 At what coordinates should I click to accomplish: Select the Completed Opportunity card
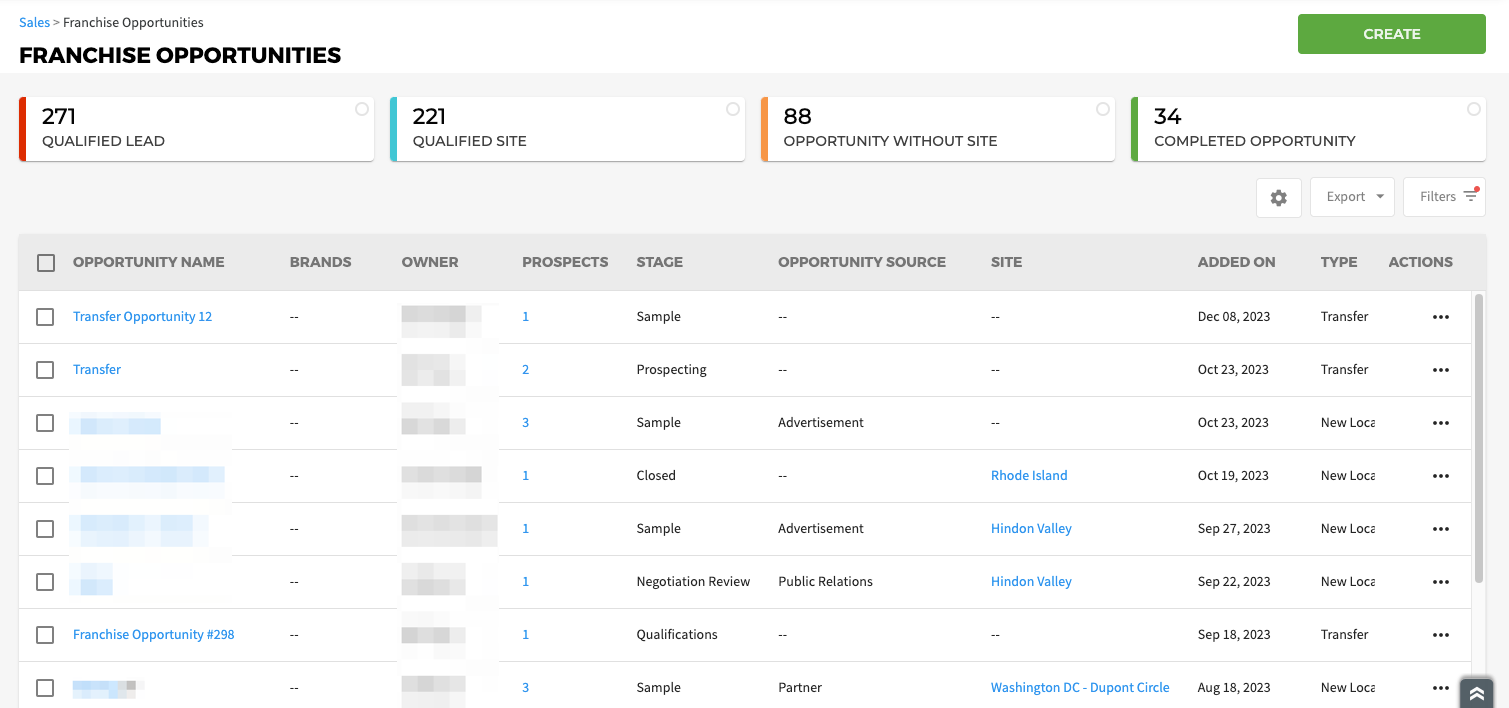point(1307,129)
